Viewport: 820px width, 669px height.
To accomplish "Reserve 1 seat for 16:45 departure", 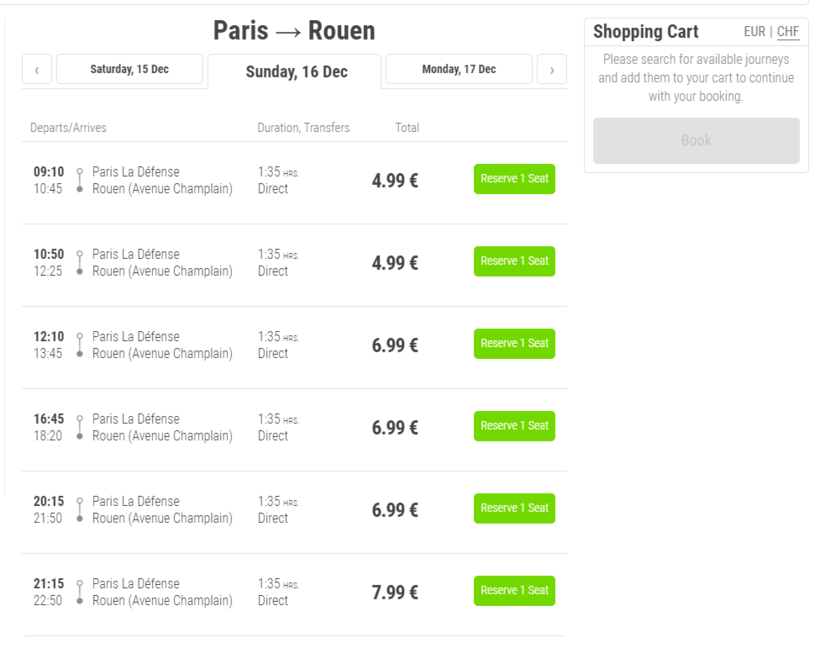I will (x=514, y=426).
